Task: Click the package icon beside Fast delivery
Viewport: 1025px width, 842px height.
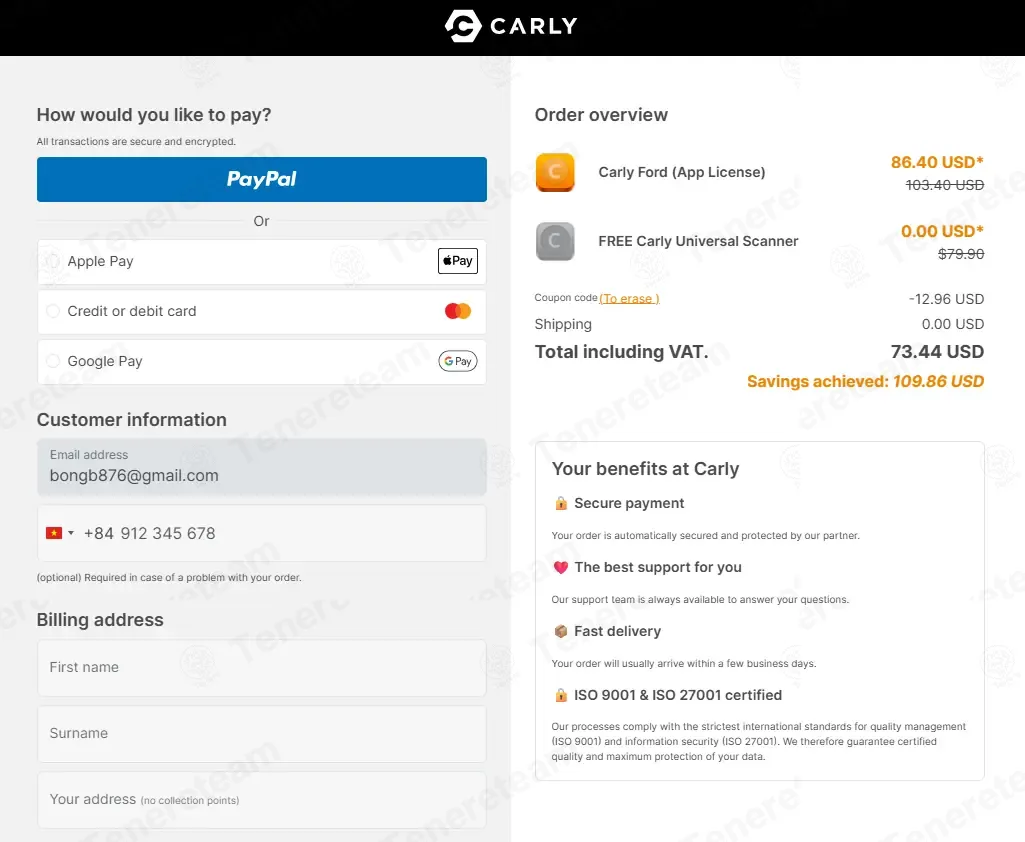Action: pos(561,632)
